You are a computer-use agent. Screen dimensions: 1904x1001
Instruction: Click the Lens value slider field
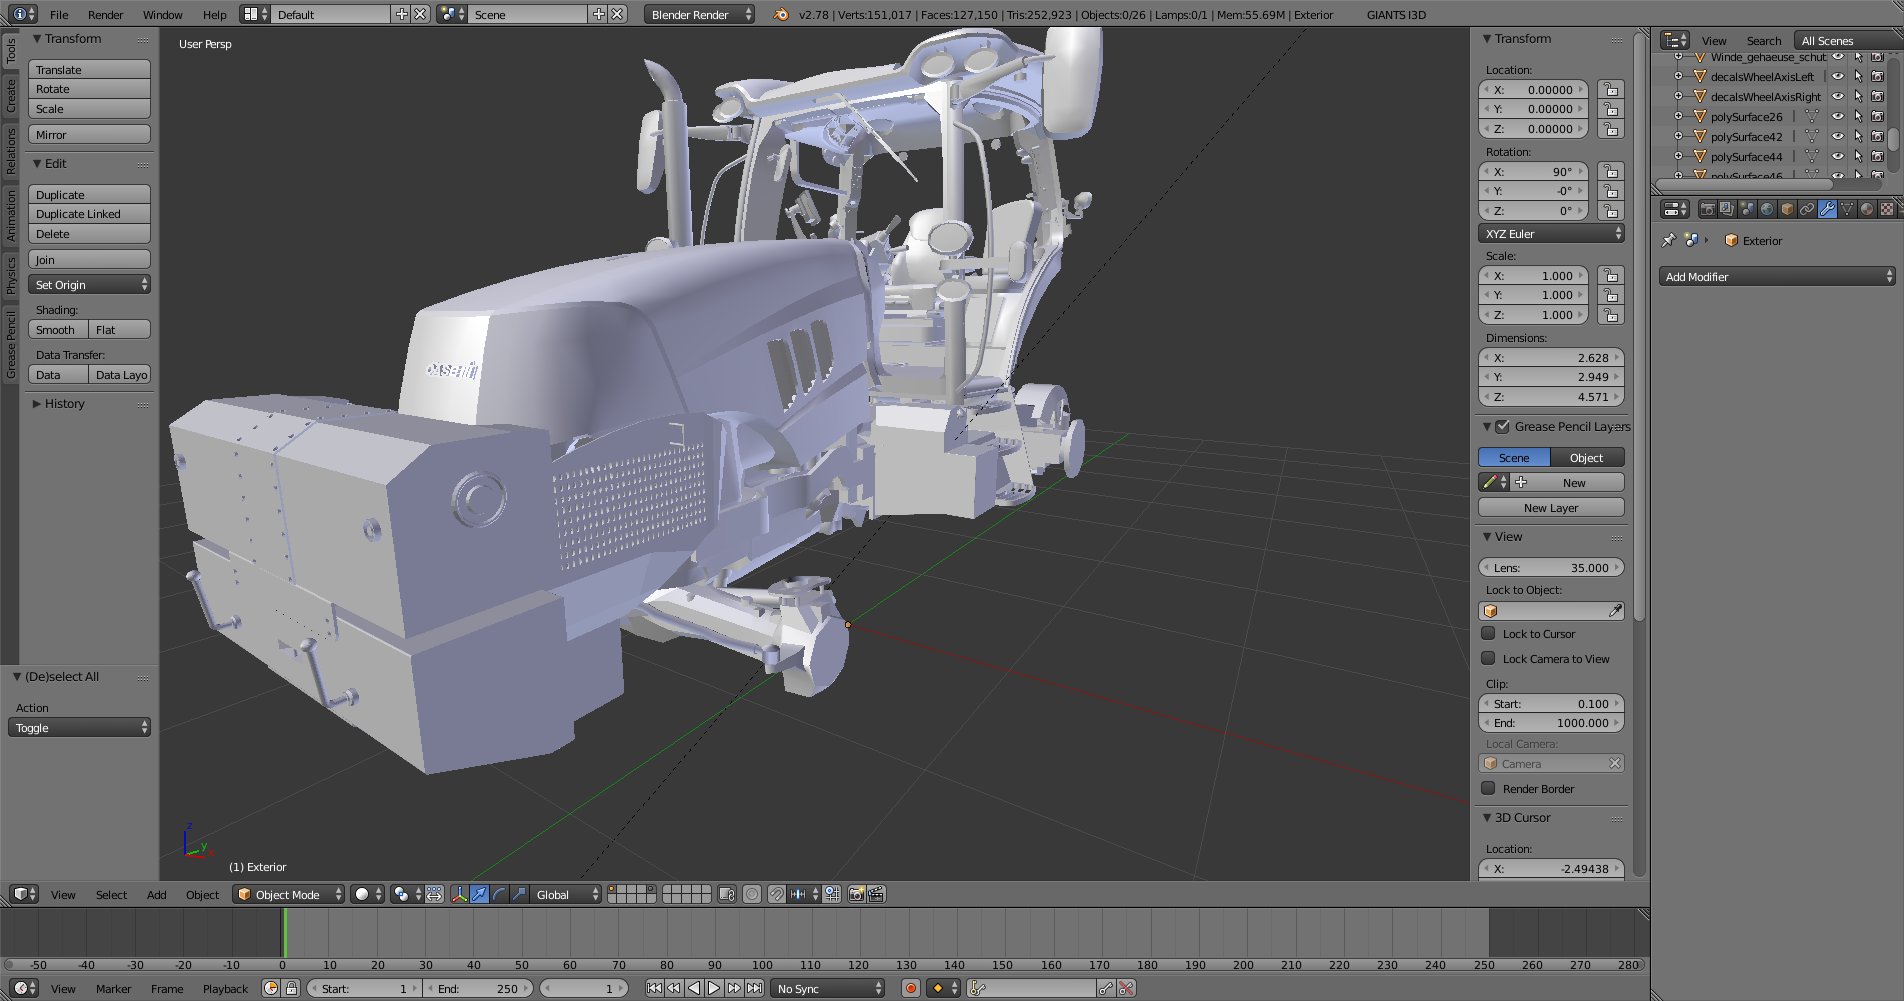[x=1550, y=568]
